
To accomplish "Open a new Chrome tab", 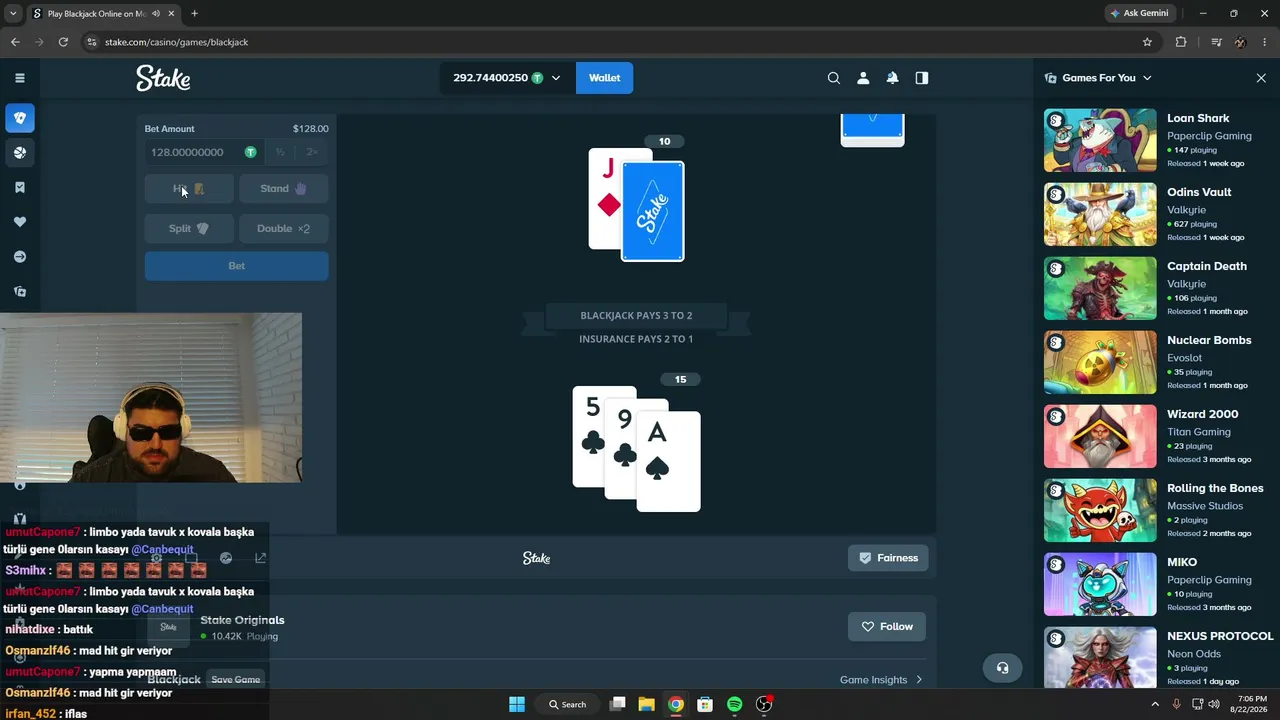I will [x=194, y=13].
